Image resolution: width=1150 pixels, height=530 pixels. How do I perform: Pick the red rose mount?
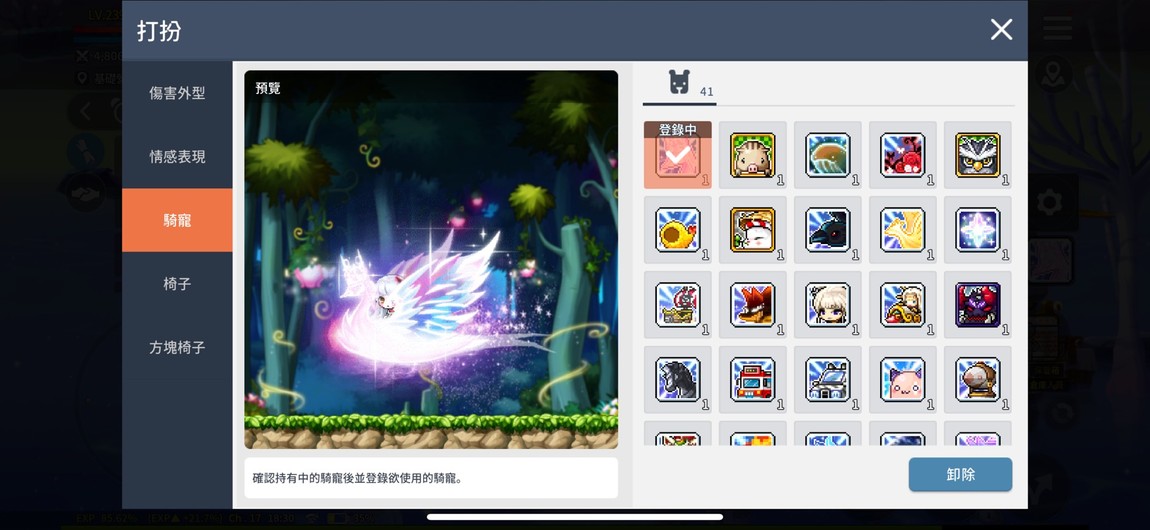[903, 155]
